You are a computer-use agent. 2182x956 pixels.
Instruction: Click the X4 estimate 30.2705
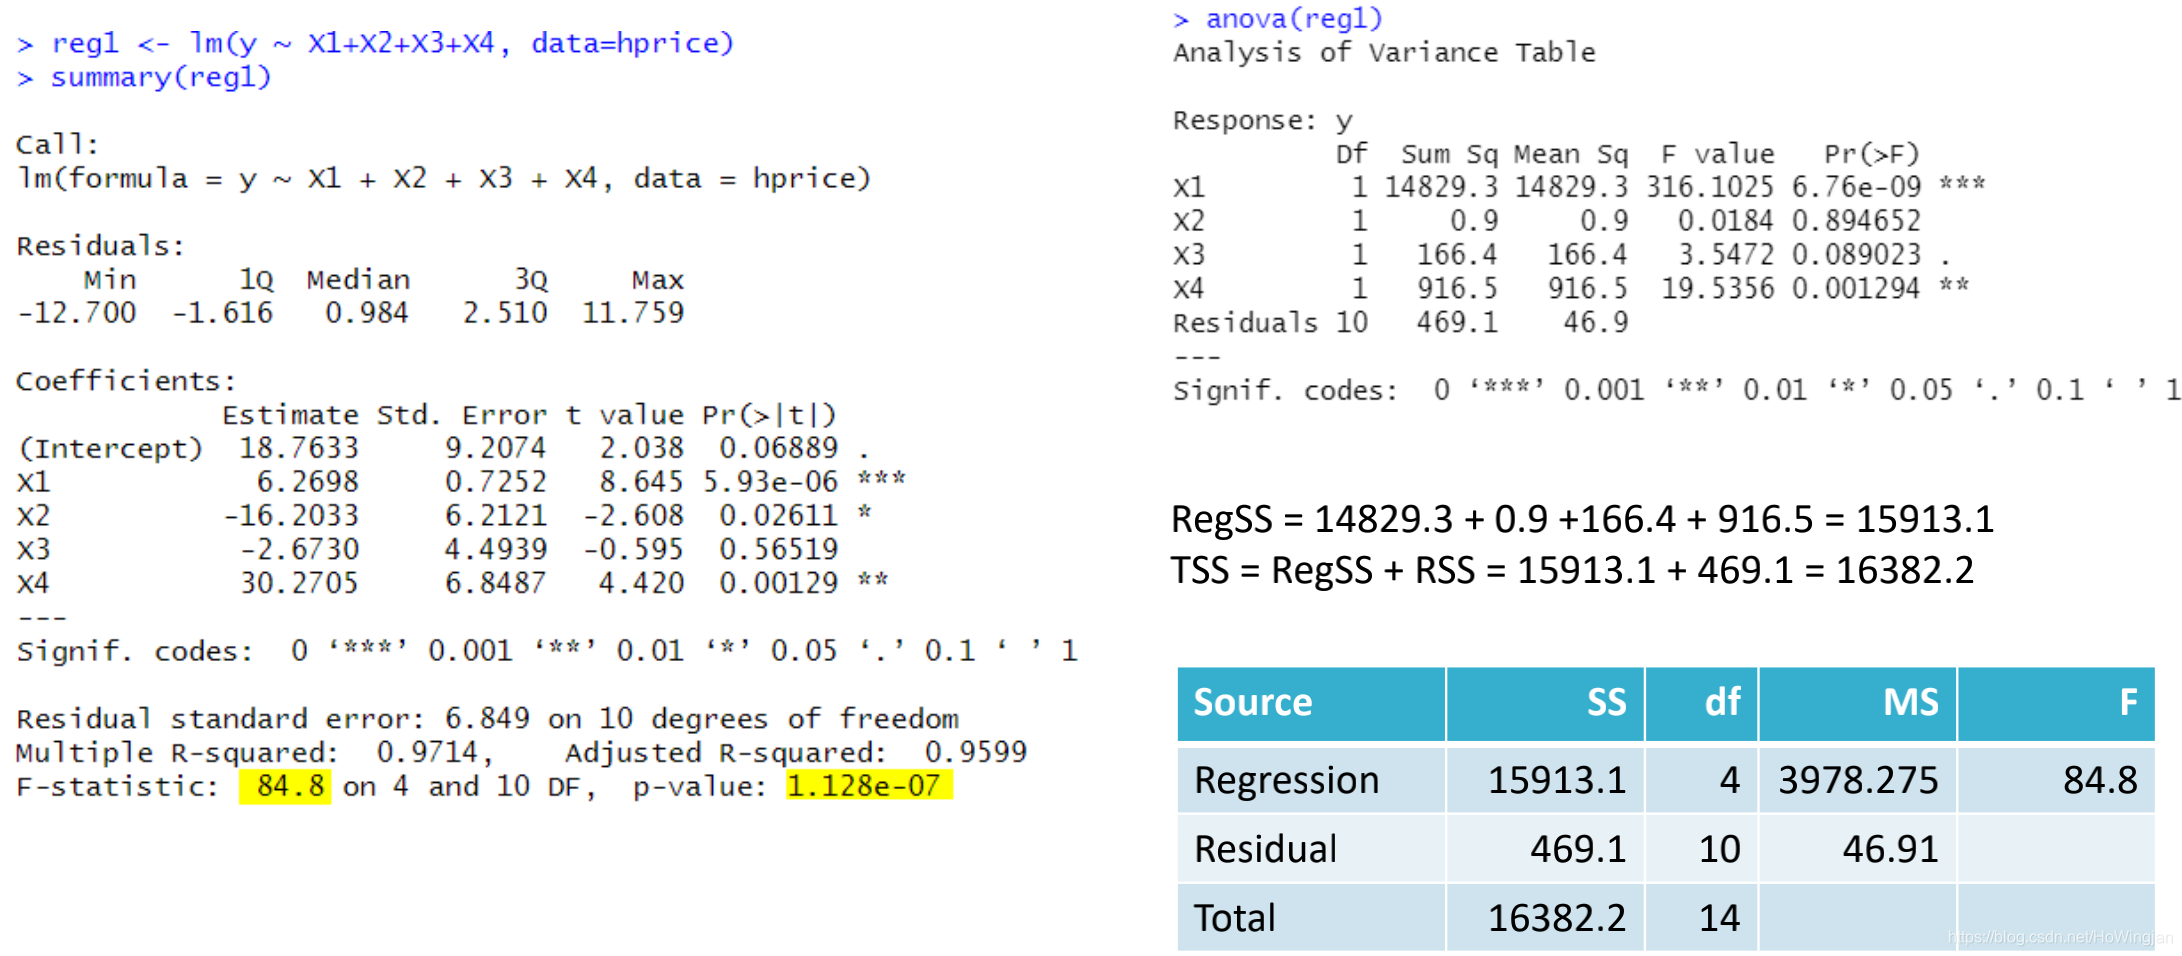click(298, 582)
